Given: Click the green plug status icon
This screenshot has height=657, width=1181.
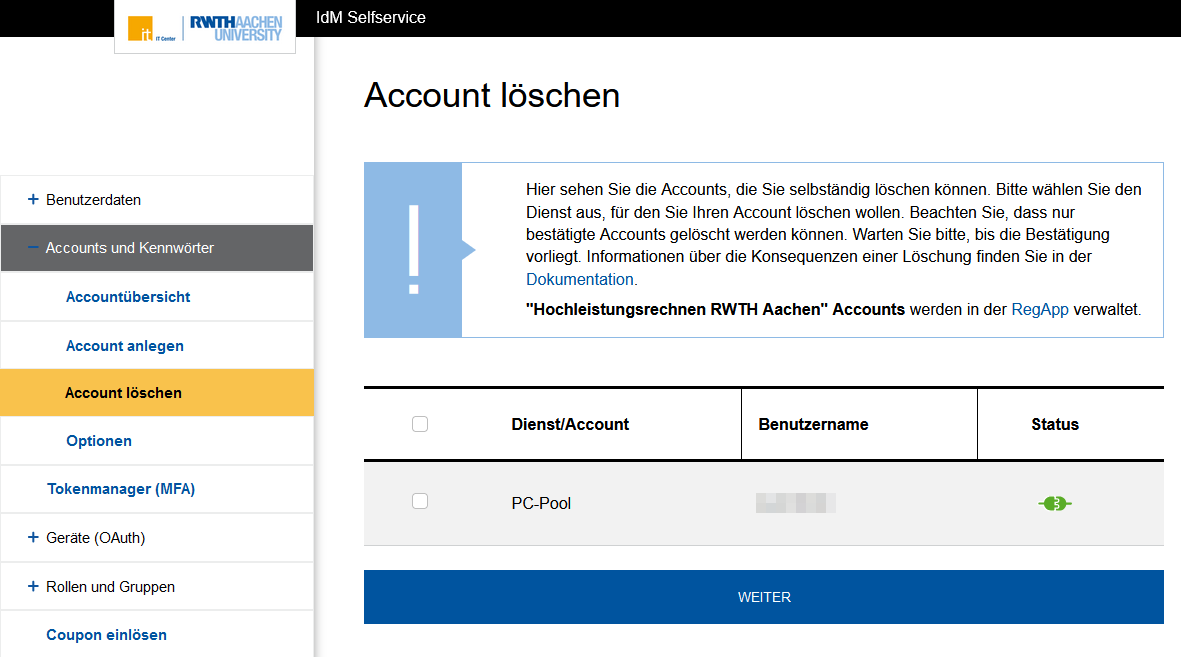Looking at the screenshot, I should click(1054, 503).
